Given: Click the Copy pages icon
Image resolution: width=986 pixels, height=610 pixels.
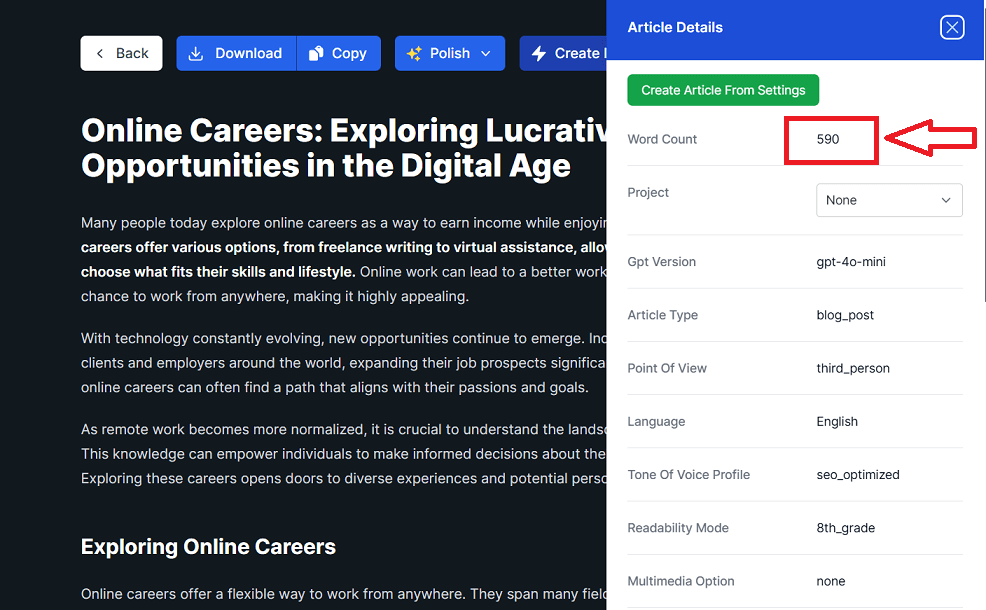Looking at the screenshot, I should [x=316, y=54].
